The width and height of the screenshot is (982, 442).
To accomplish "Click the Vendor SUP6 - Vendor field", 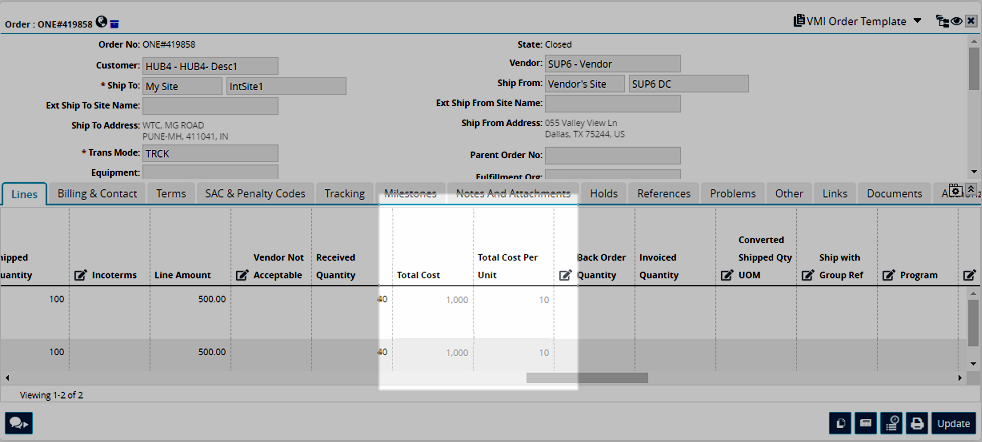I will [612, 64].
